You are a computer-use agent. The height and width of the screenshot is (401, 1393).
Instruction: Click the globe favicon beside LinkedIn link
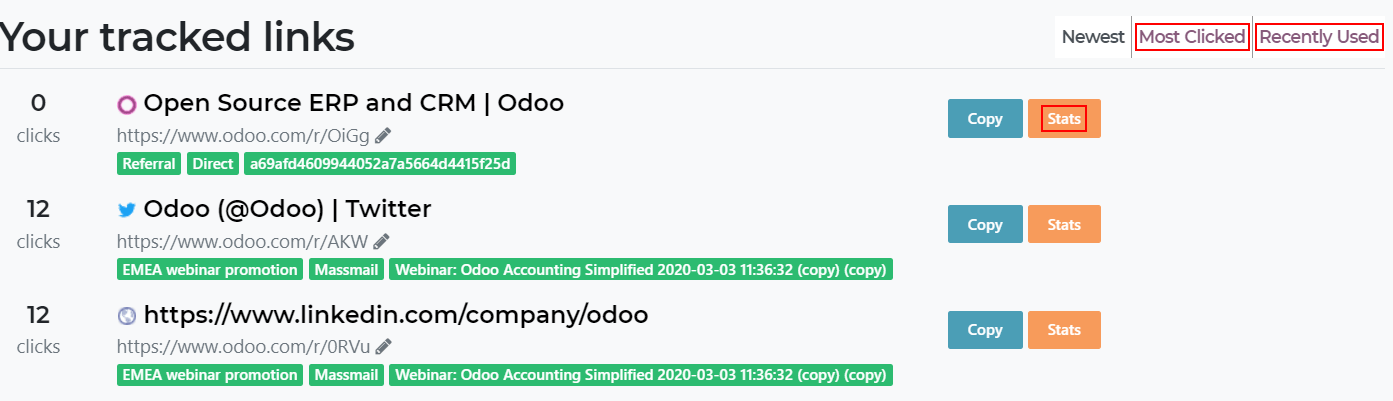coord(127,316)
